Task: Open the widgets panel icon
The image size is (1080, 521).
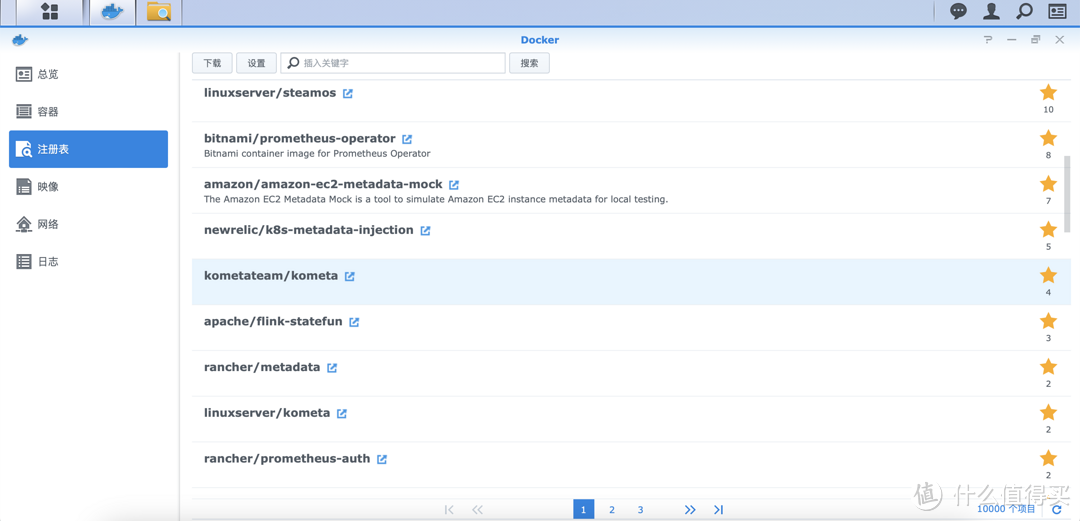Action: [1057, 11]
